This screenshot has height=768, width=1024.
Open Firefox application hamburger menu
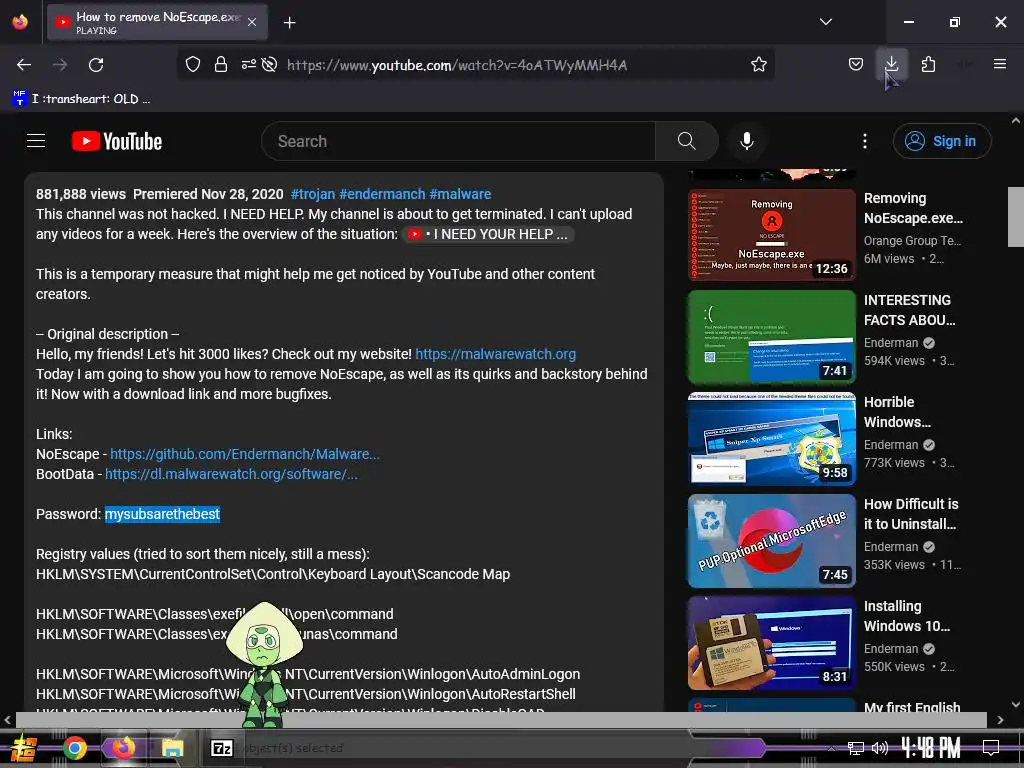pos(999,64)
